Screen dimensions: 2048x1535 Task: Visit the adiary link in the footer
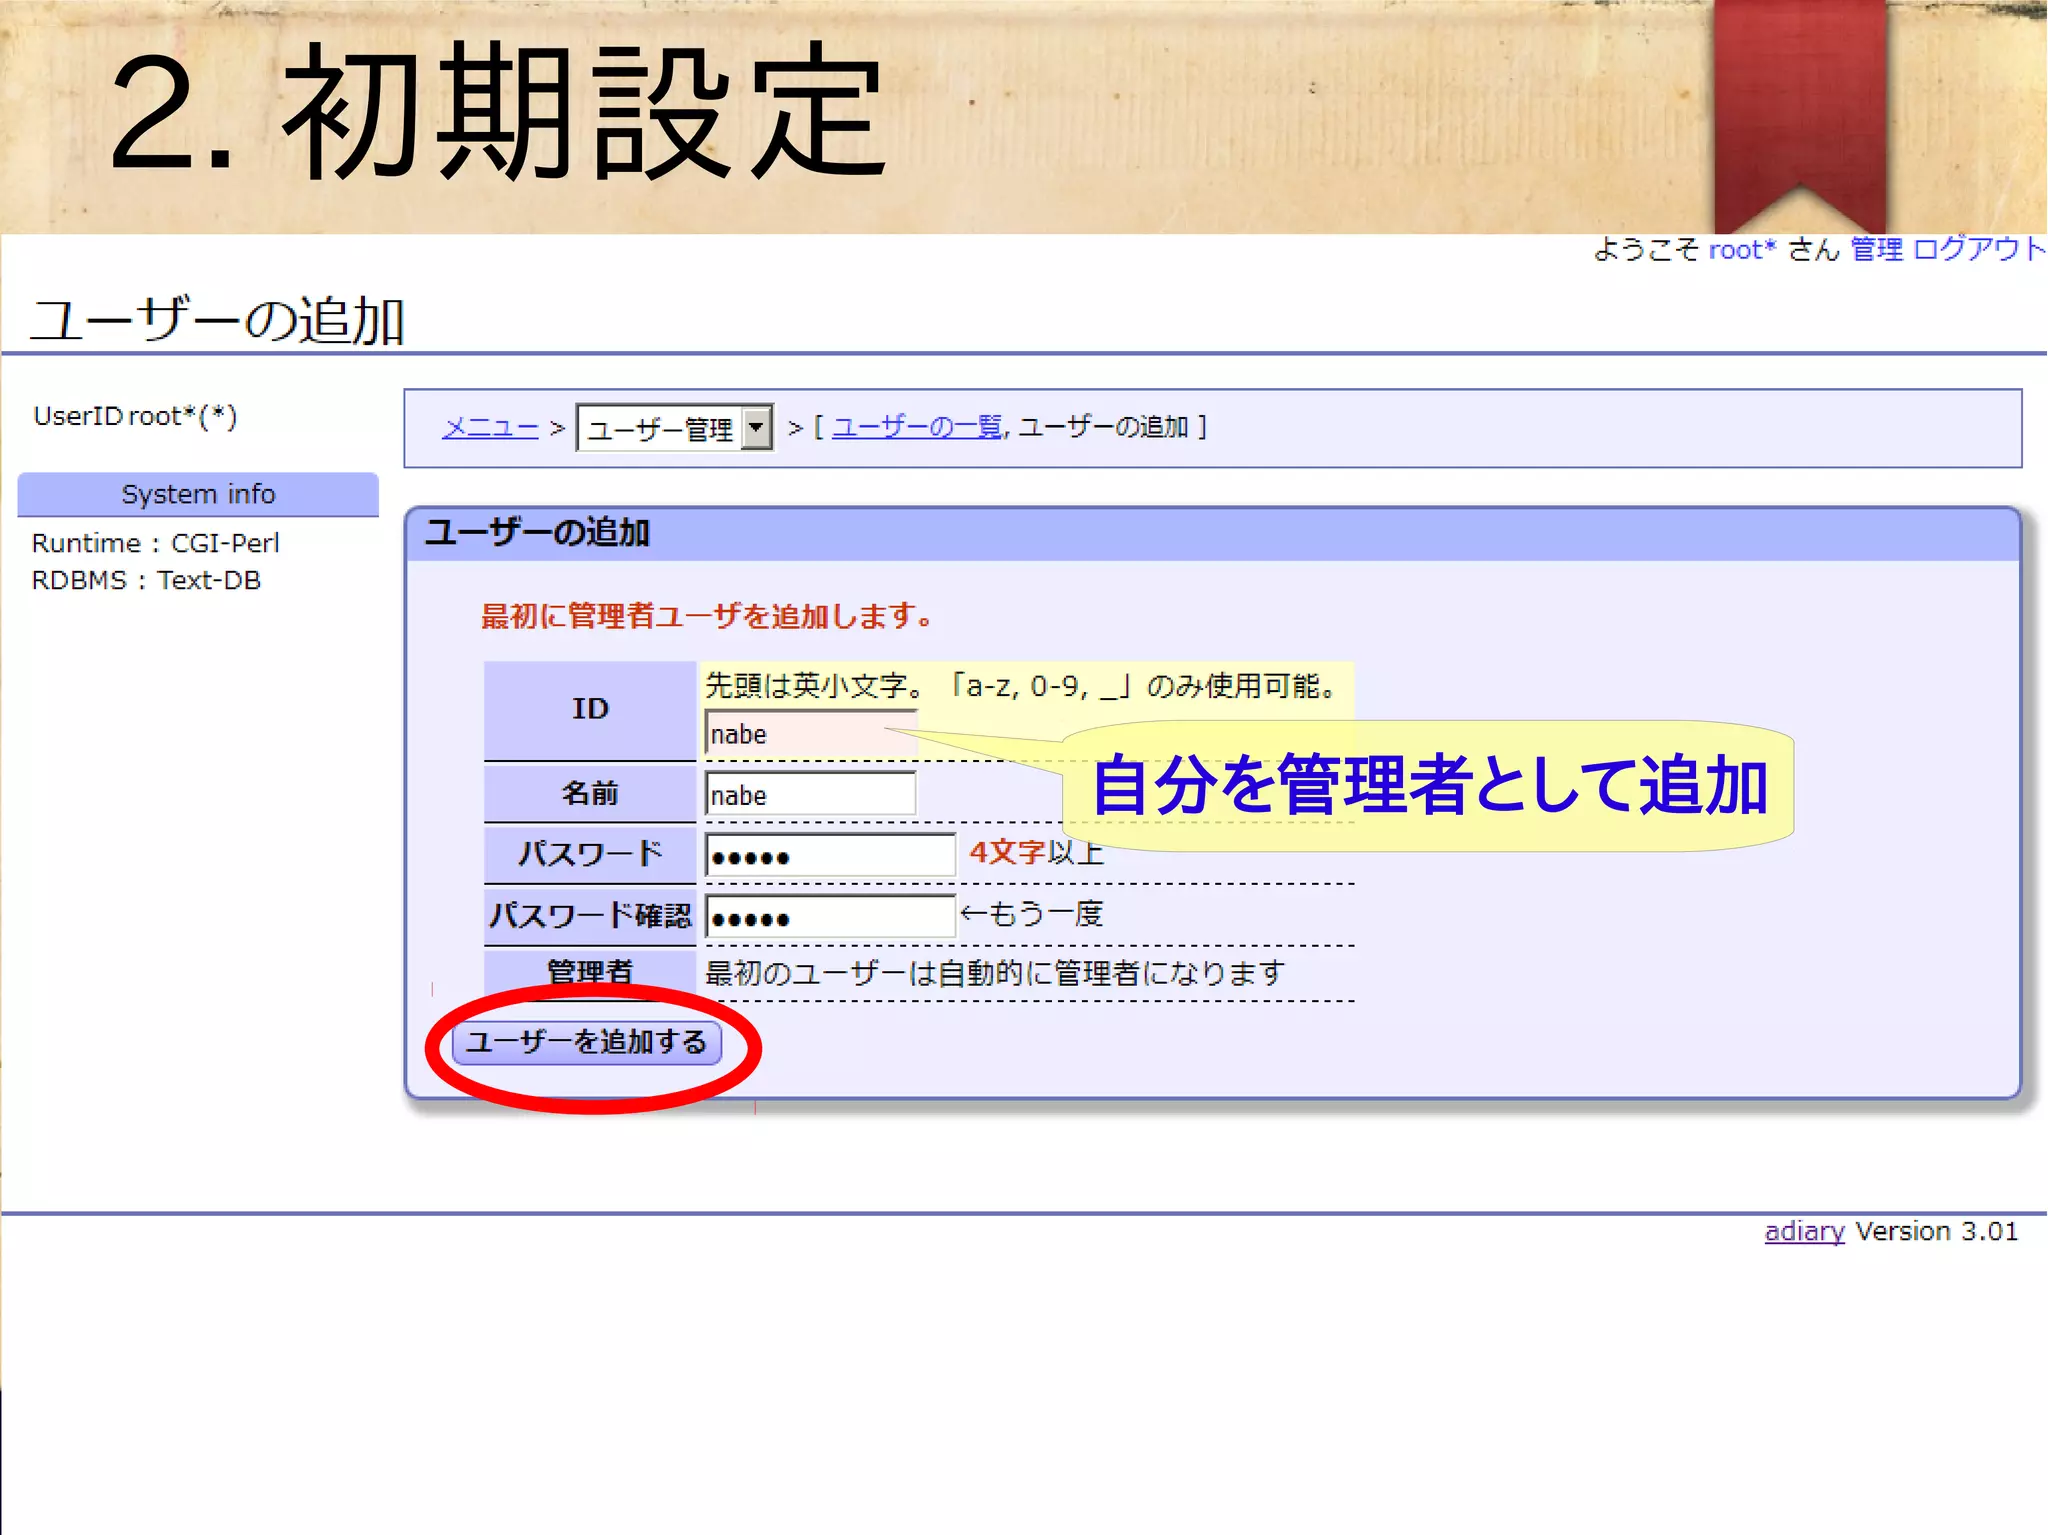point(1804,1231)
